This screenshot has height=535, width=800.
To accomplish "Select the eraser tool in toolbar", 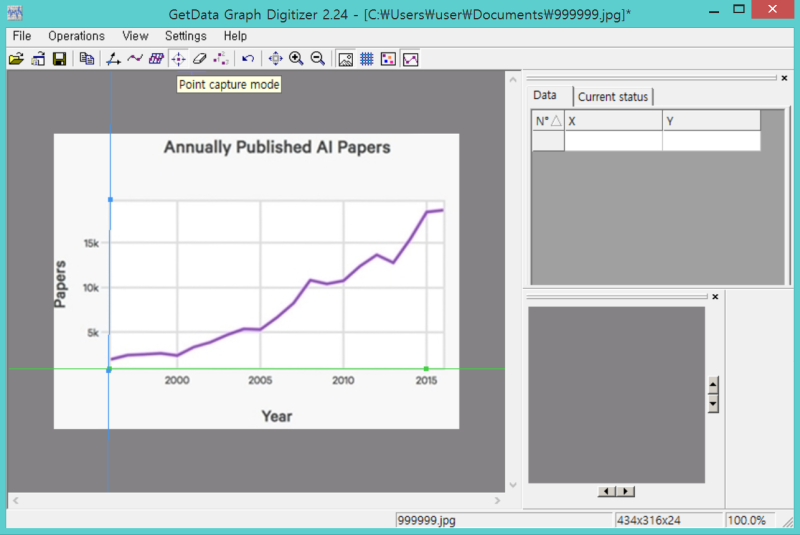I will (x=199, y=59).
